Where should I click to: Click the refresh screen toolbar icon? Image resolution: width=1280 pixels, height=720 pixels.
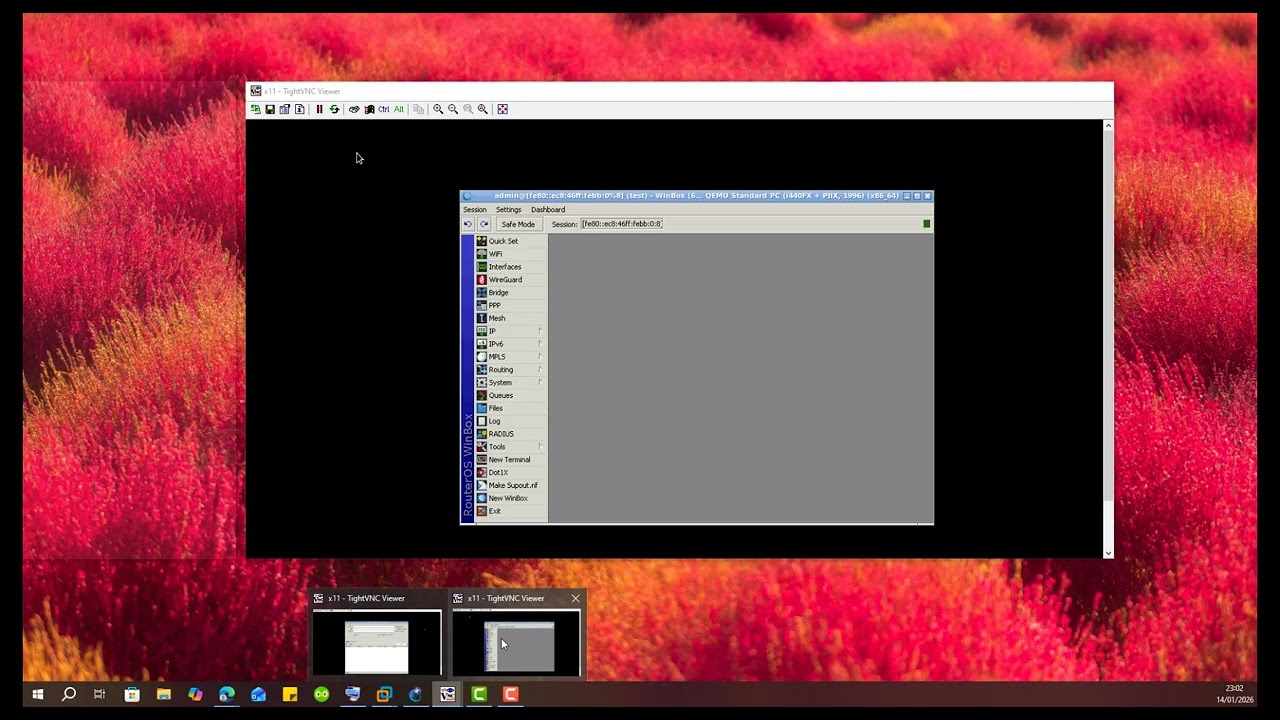334,109
